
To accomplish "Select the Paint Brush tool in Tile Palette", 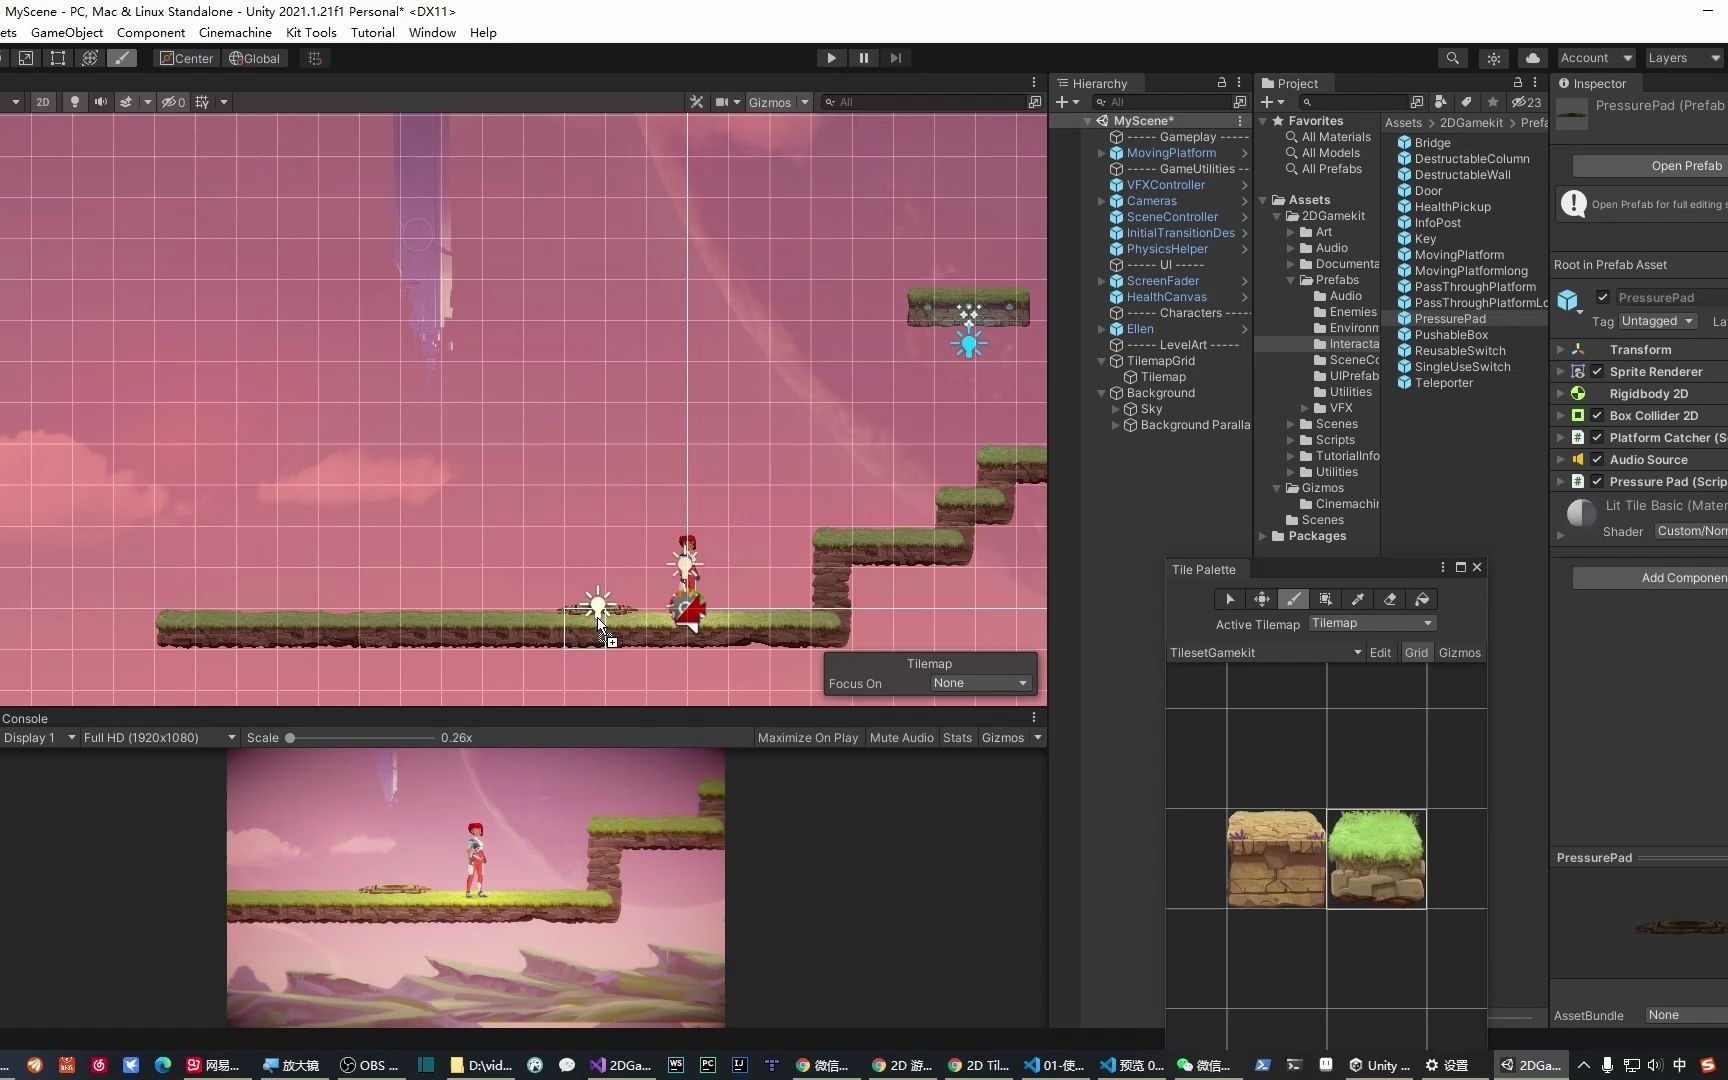I will (1293, 599).
